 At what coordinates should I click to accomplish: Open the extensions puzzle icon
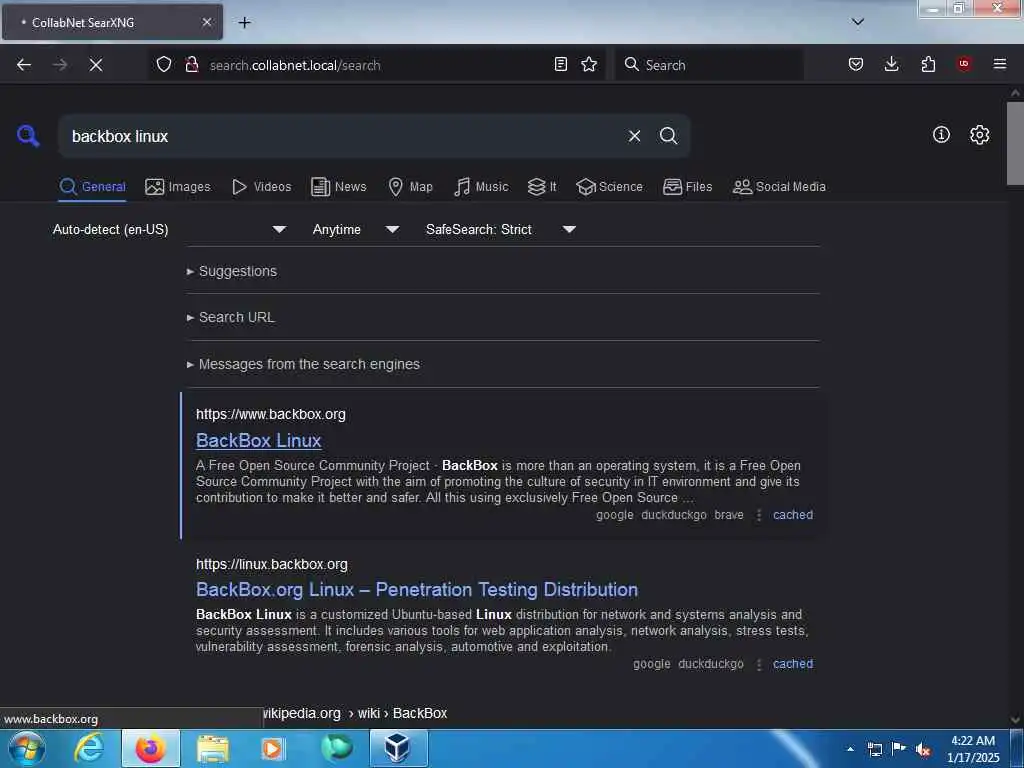click(928, 64)
